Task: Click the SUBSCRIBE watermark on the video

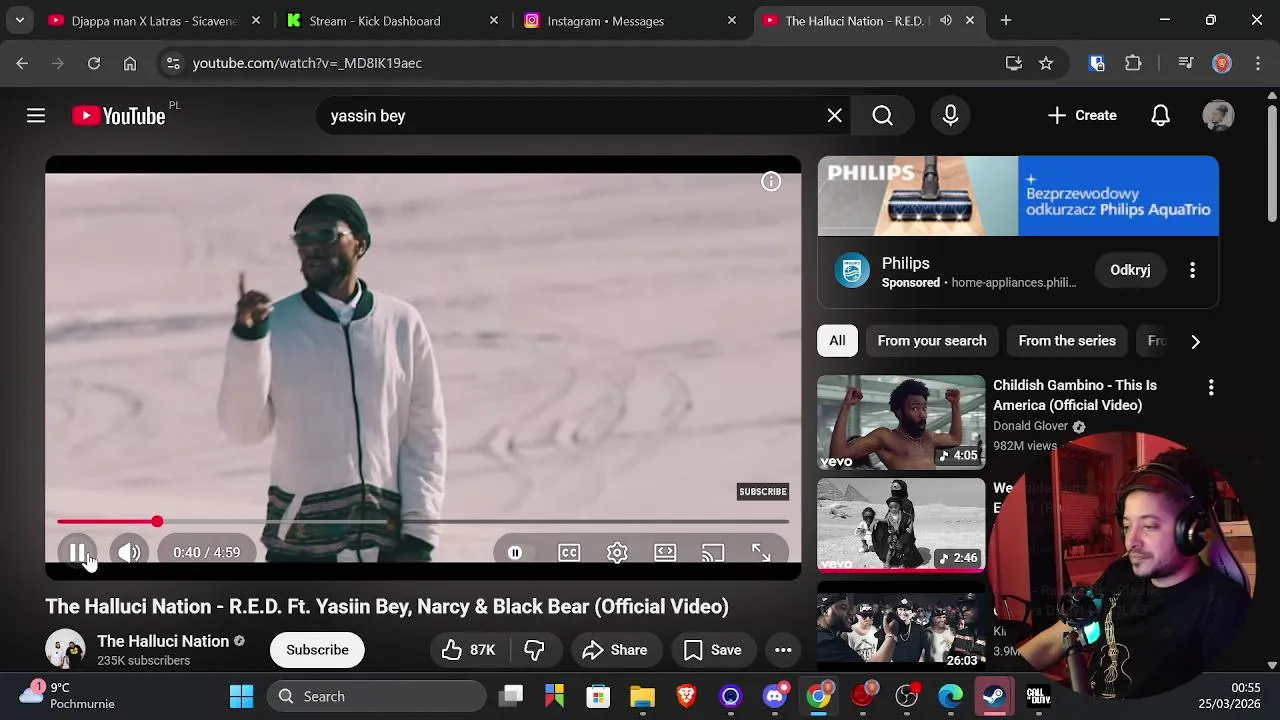Action: pos(763,491)
